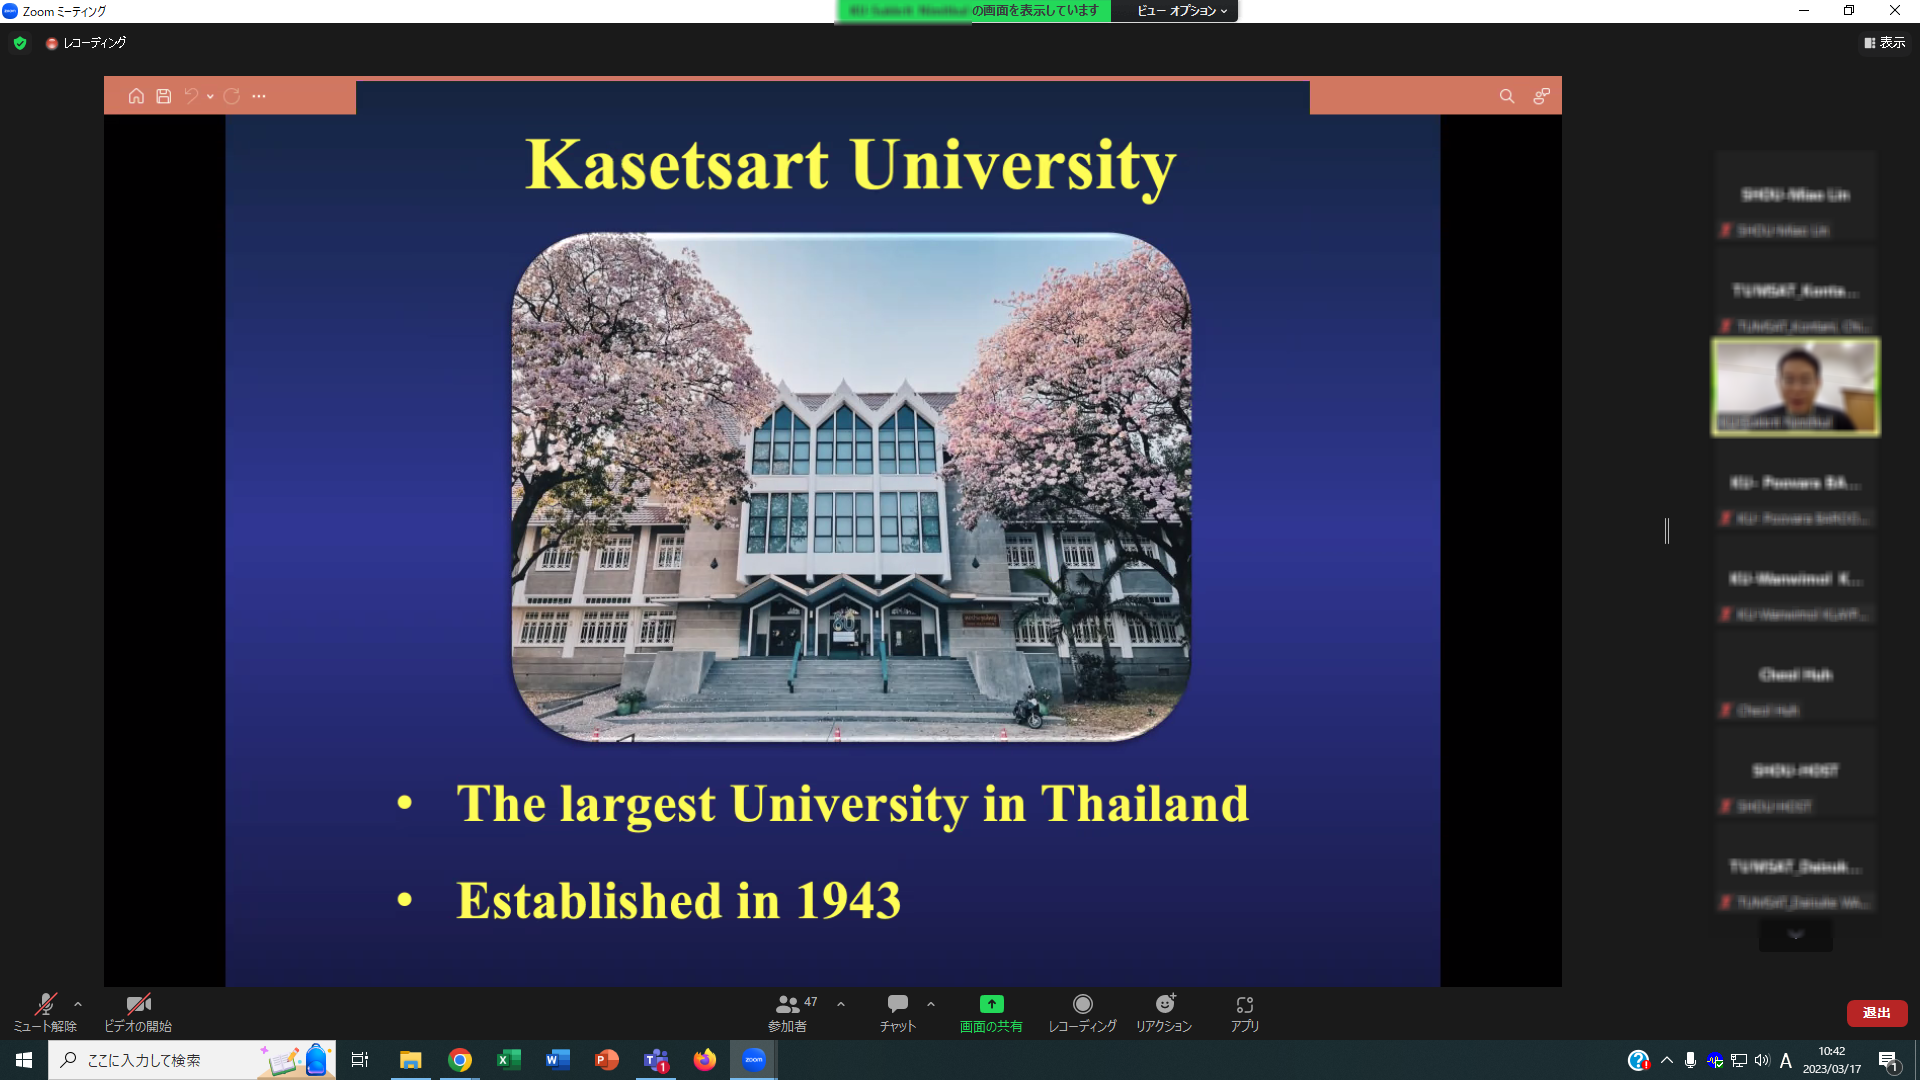Open PowerPoint from the taskbar

pyautogui.click(x=607, y=1060)
